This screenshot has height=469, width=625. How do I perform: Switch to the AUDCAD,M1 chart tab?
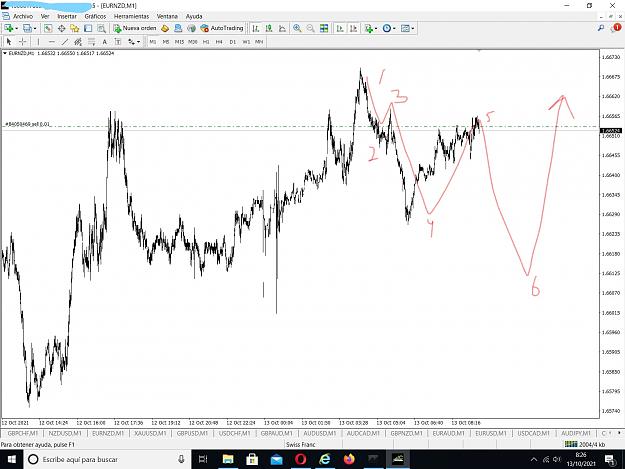point(364,433)
